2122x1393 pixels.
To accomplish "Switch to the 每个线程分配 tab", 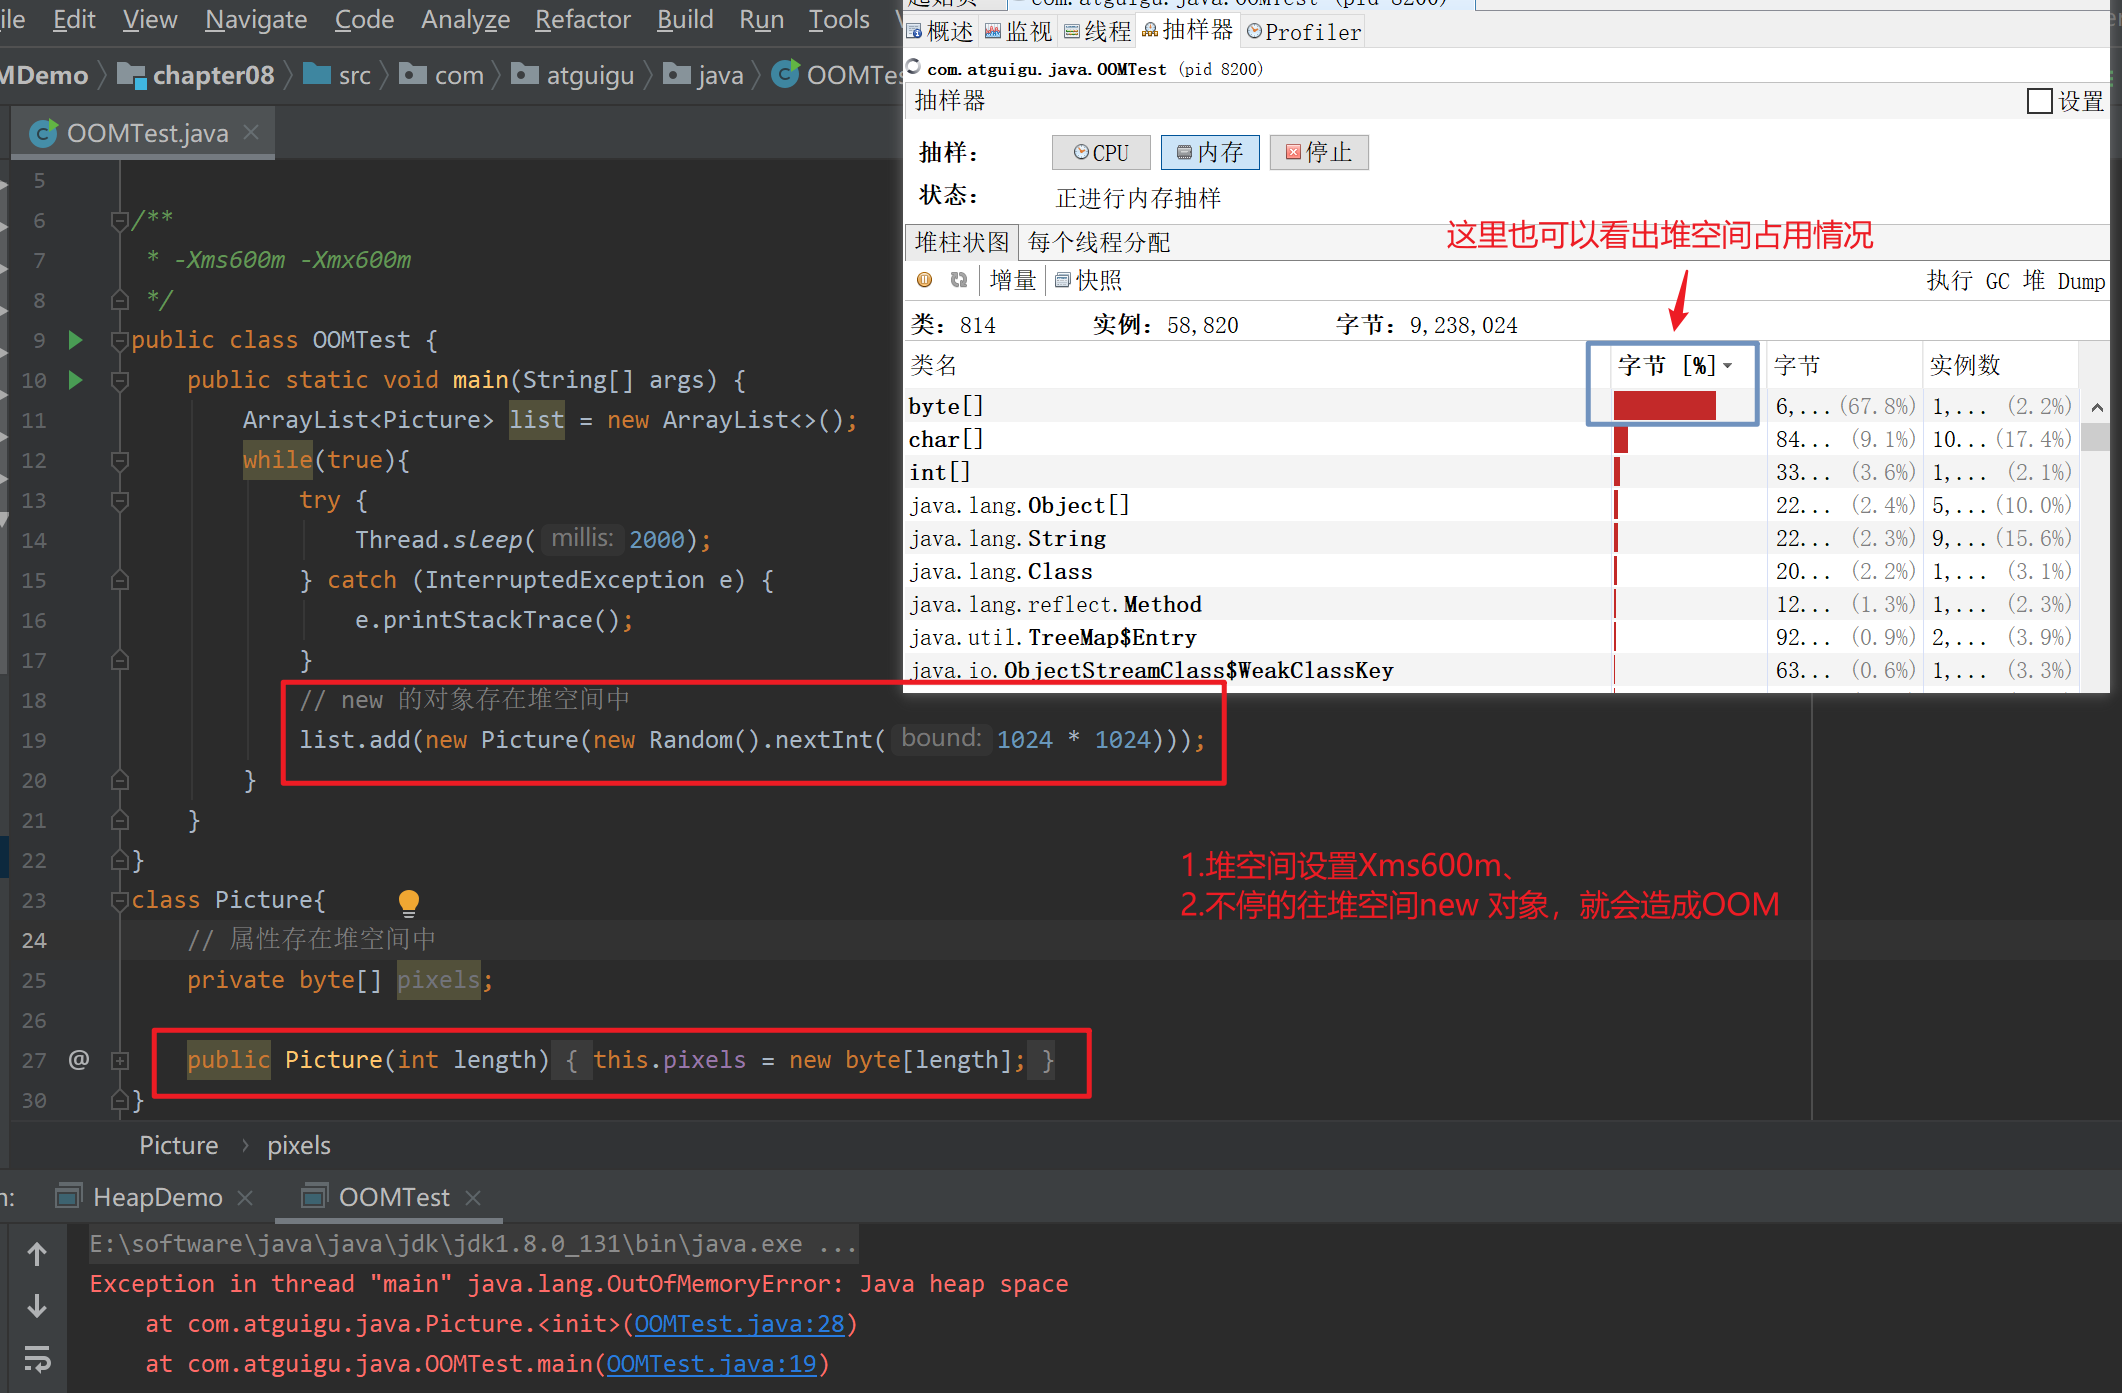I will pyautogui.click(x=1098, y=242).
